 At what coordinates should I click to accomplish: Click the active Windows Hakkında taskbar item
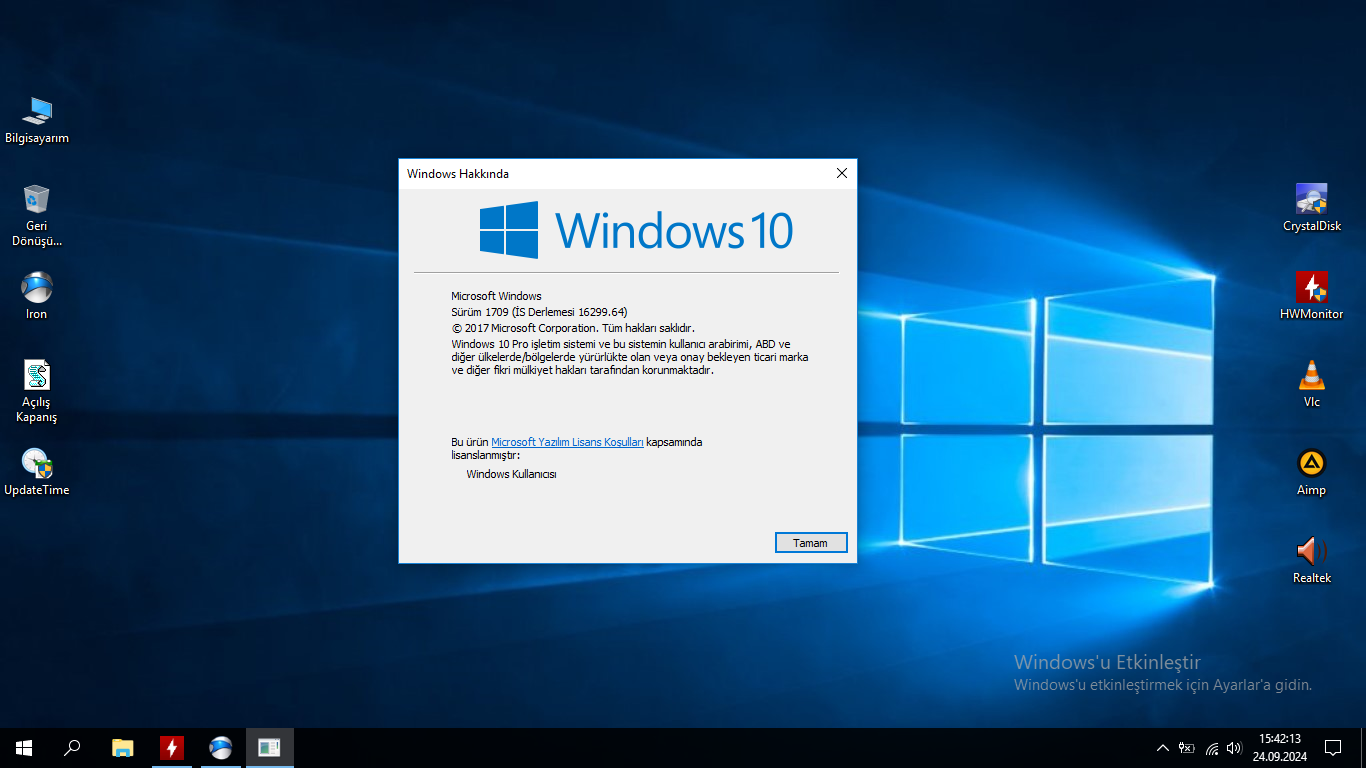pyautogui.click(x=270, y=748)
